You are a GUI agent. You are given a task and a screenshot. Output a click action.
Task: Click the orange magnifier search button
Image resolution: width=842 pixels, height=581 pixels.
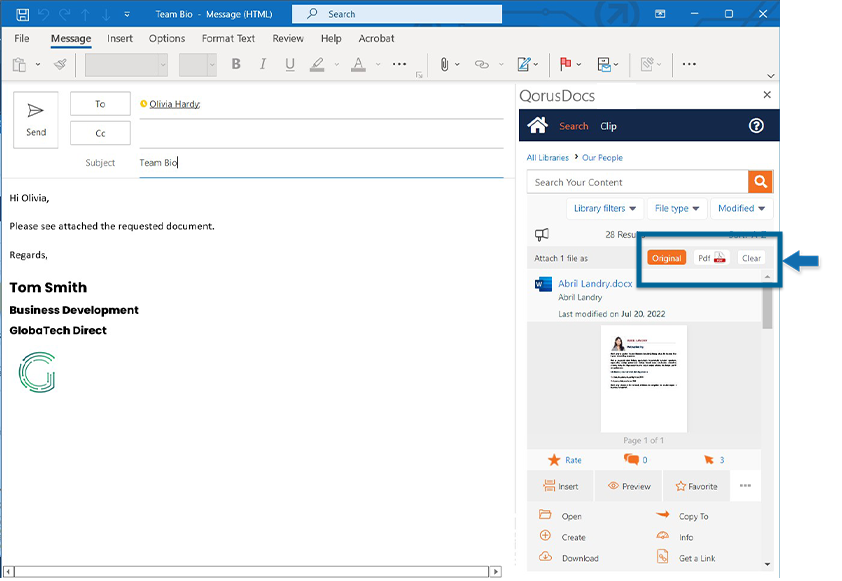(760, 182)
